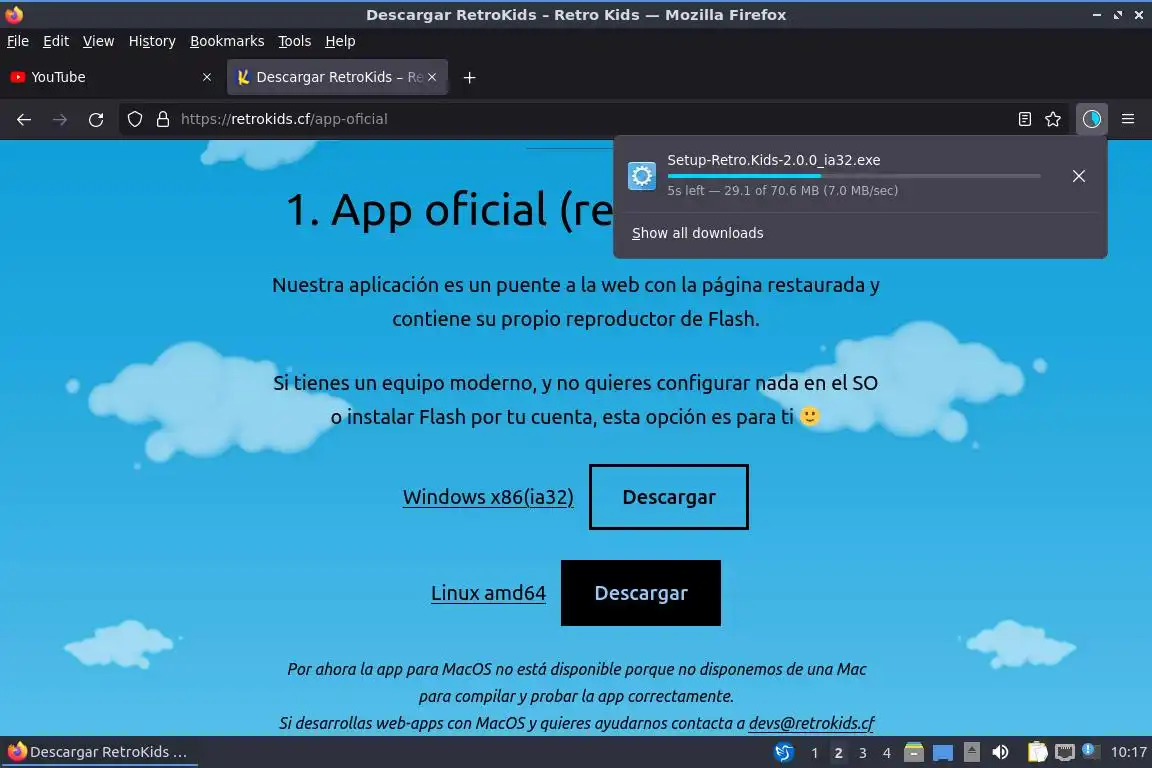Click the '1. App oficial' heading

(450, 210)
